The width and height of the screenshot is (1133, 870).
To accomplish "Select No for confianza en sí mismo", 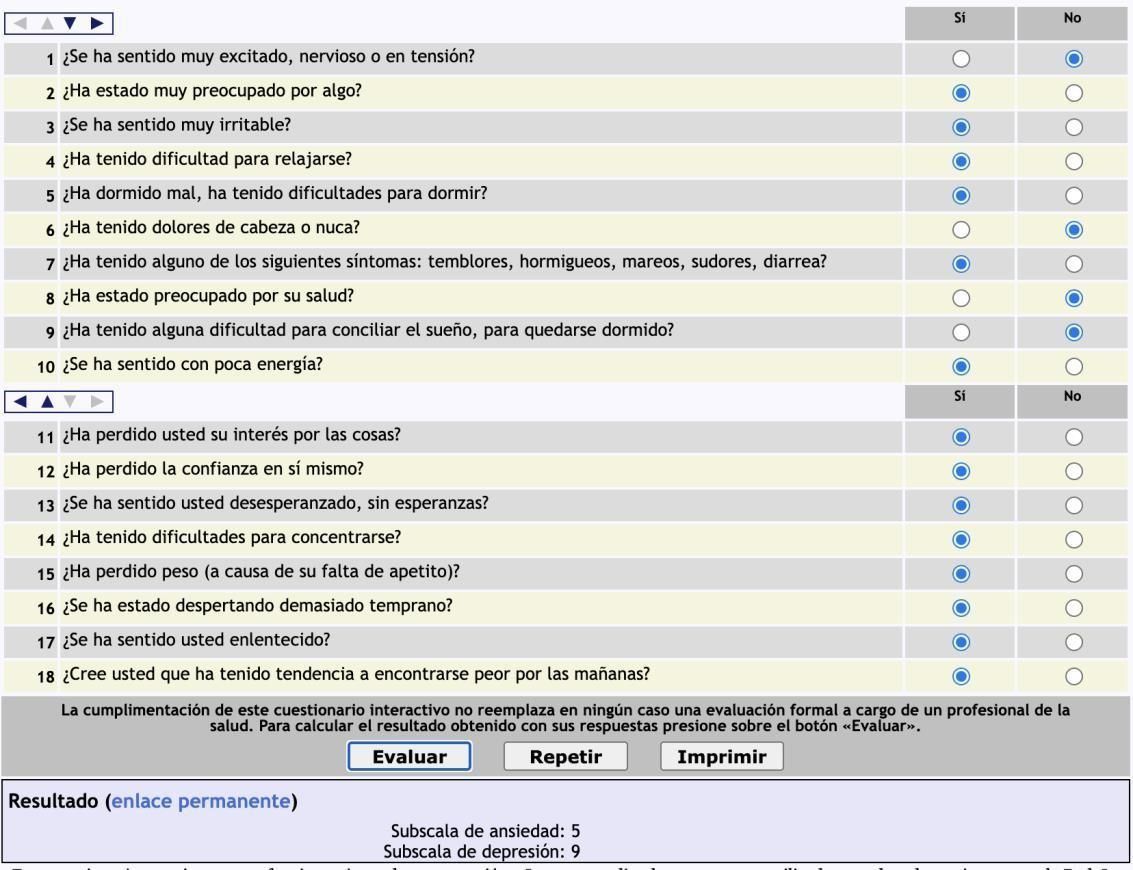I will pos(1074,471).
